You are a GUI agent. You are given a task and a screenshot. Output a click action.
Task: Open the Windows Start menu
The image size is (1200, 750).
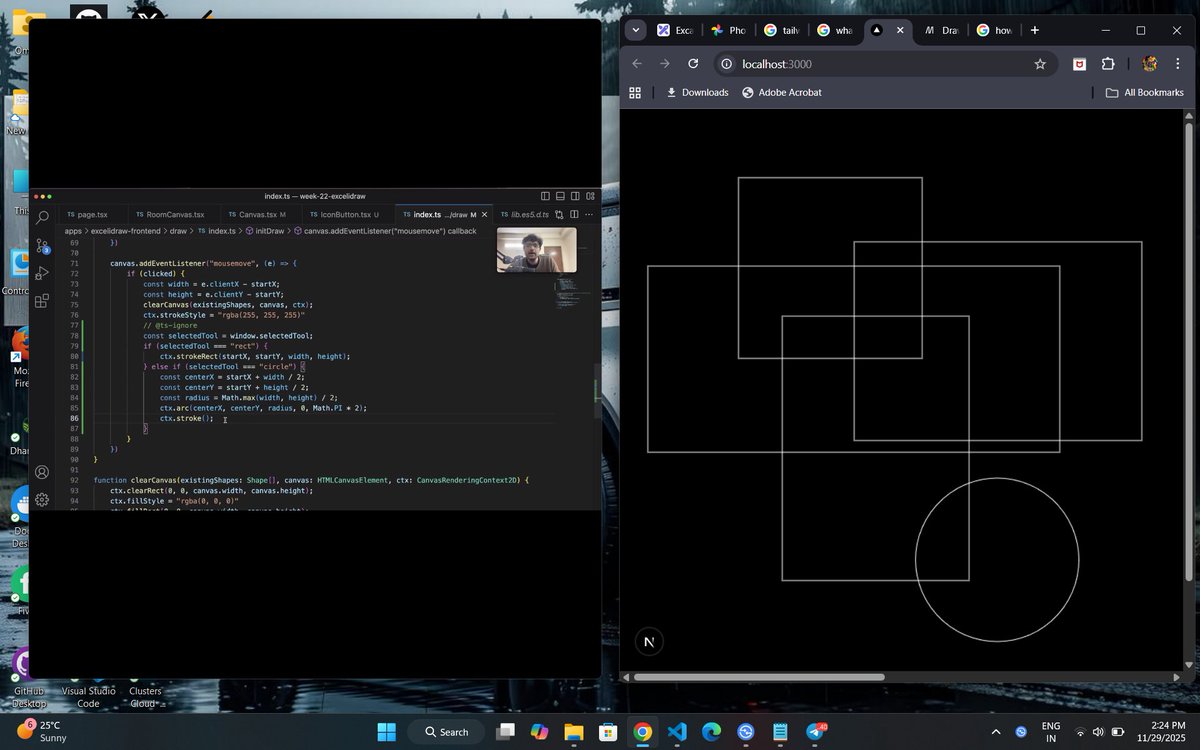tap(387, 732)
